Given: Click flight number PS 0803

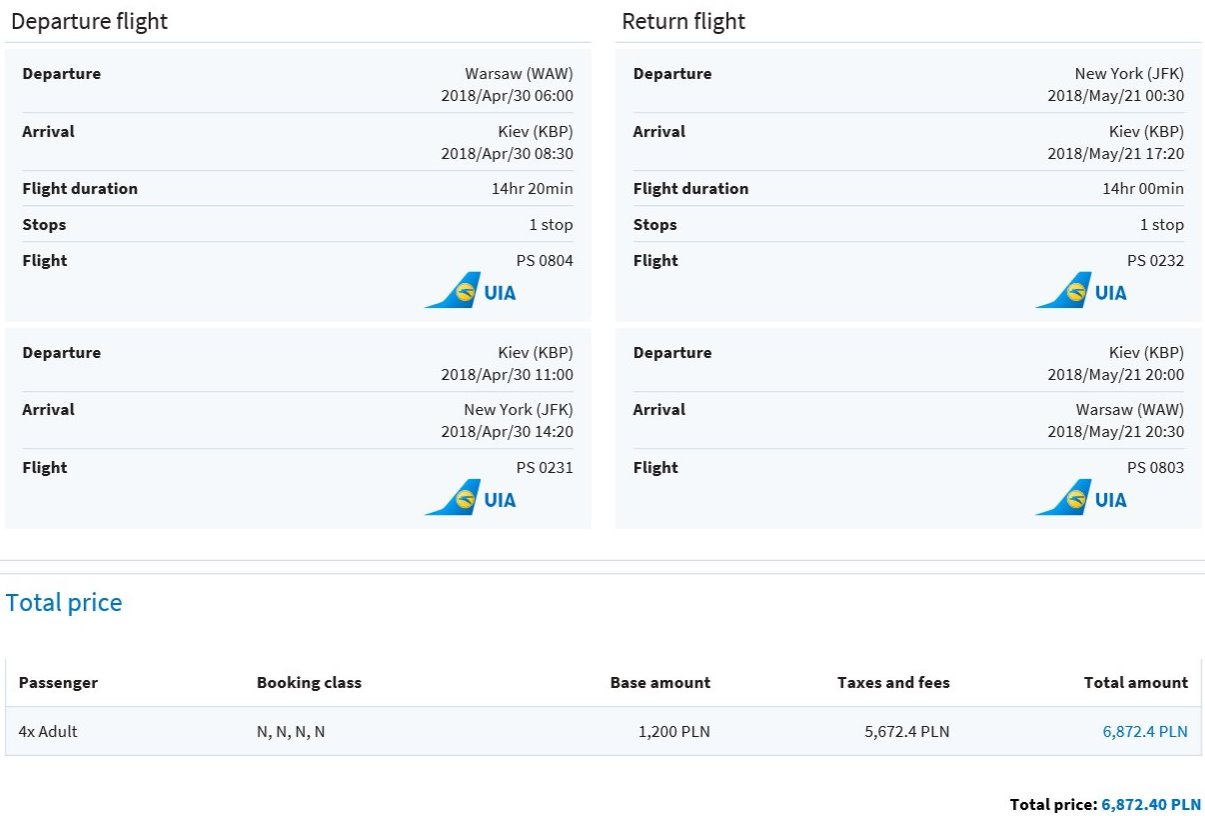Looking at the screenshot, I should pyautogui.click(x=1155, y=467).
